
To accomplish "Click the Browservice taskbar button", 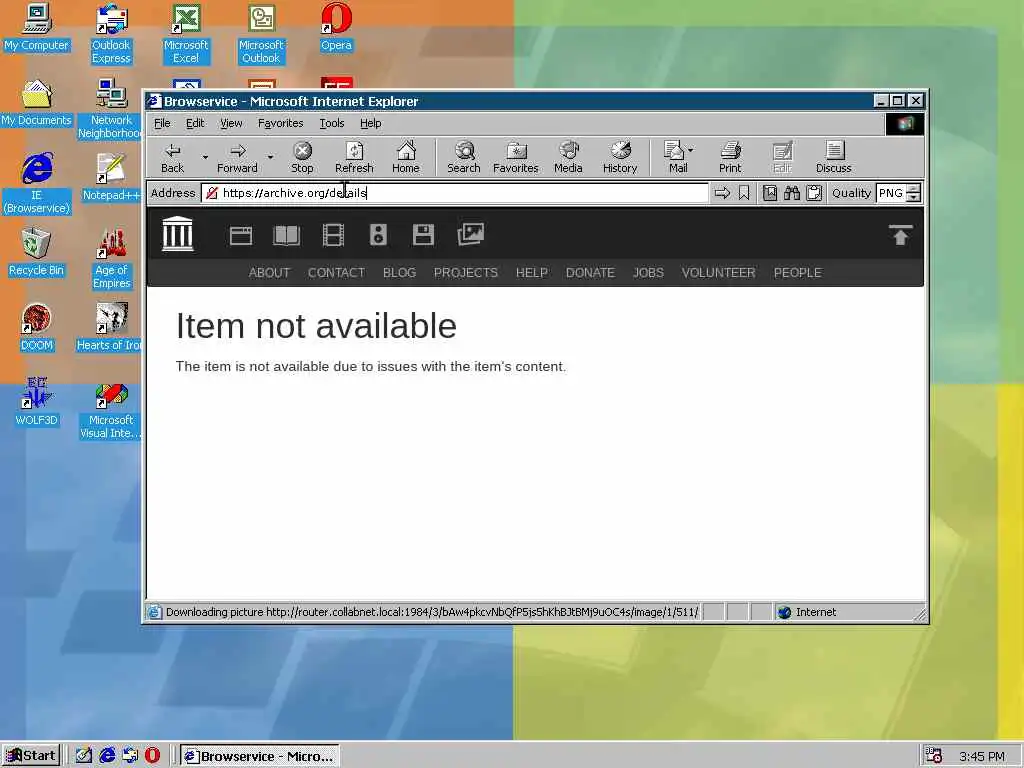I will (x=259, y=756).
